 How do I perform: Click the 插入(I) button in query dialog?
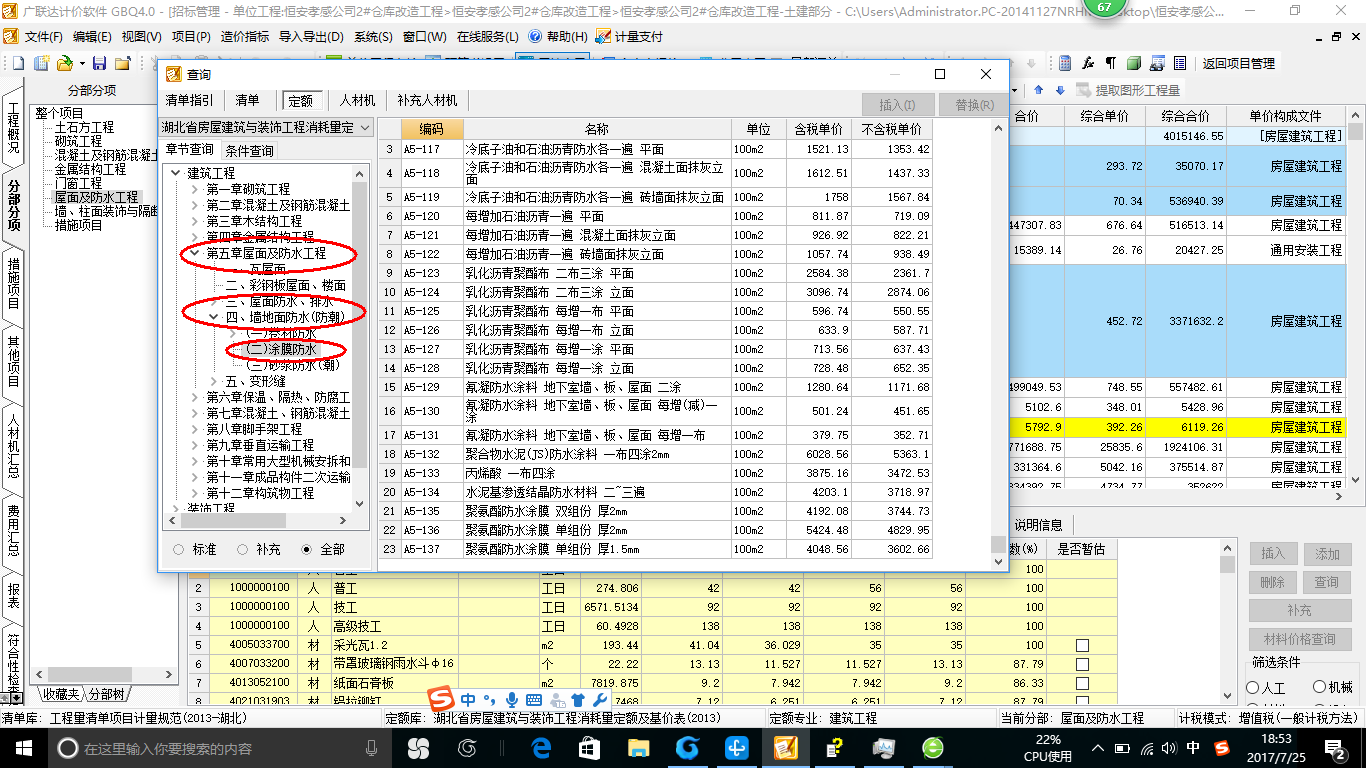pos(897,105)
